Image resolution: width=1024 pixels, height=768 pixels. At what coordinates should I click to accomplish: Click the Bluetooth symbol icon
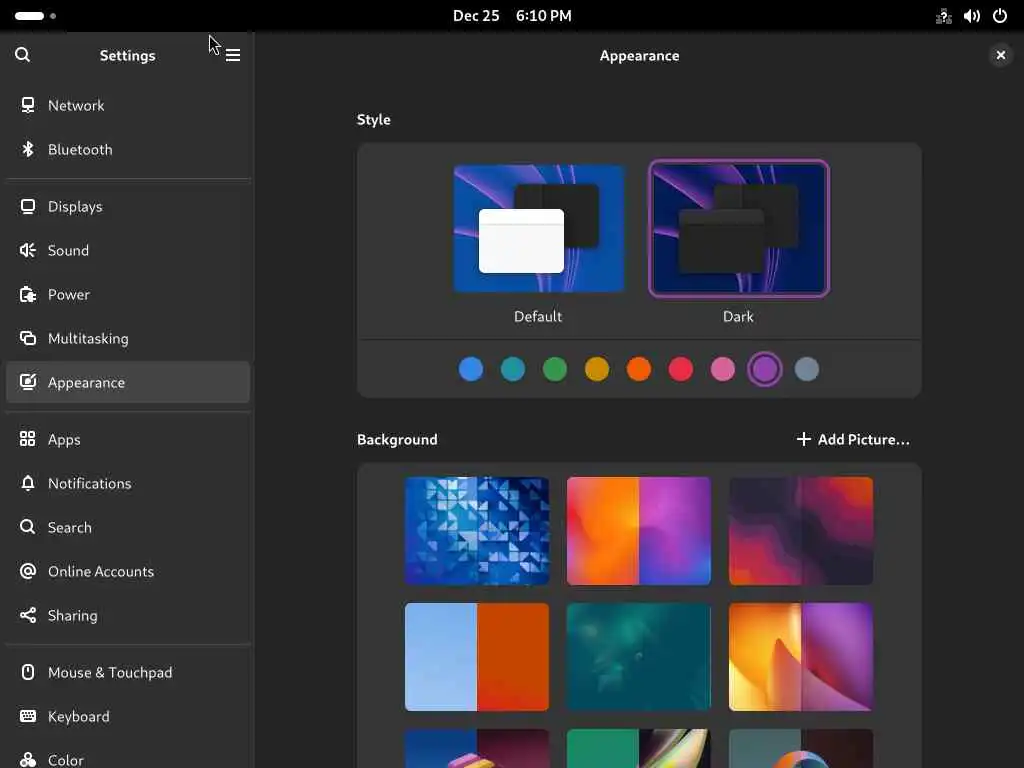click(x=27, y=150)
